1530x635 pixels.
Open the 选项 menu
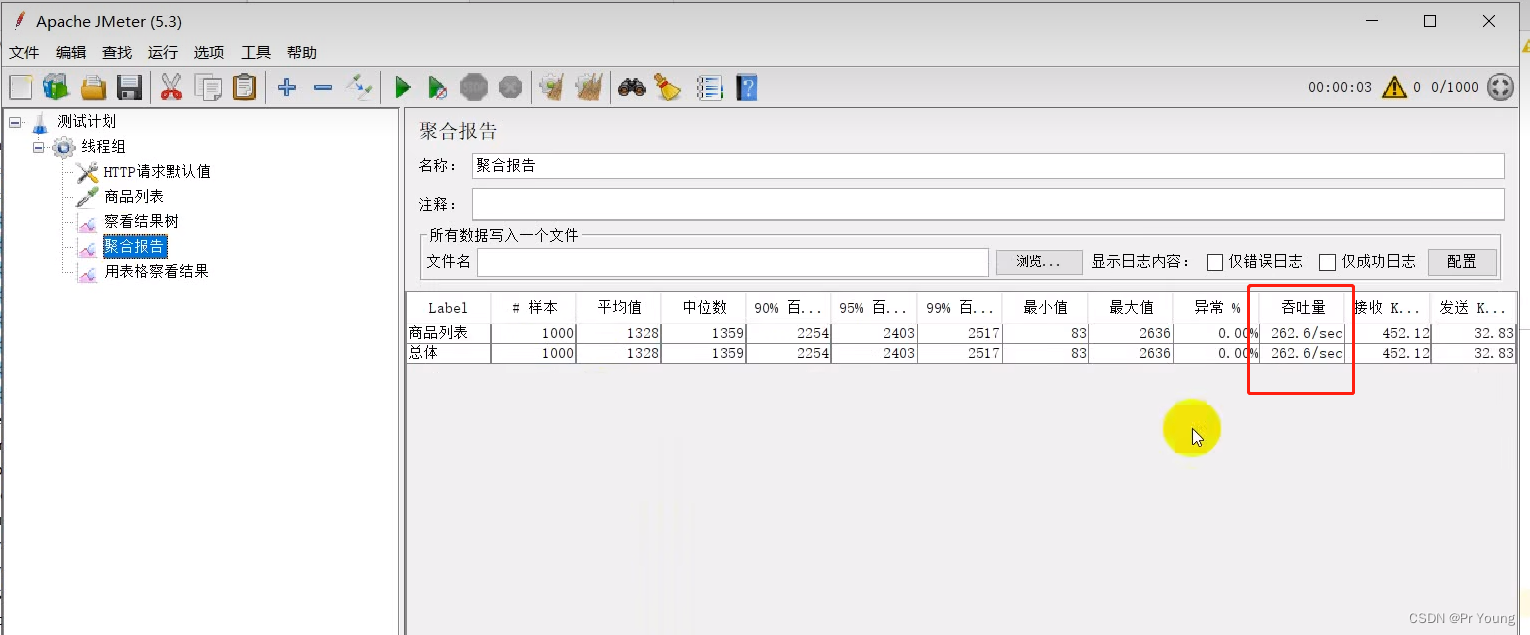pyautogui.click(x=209, y=53)
